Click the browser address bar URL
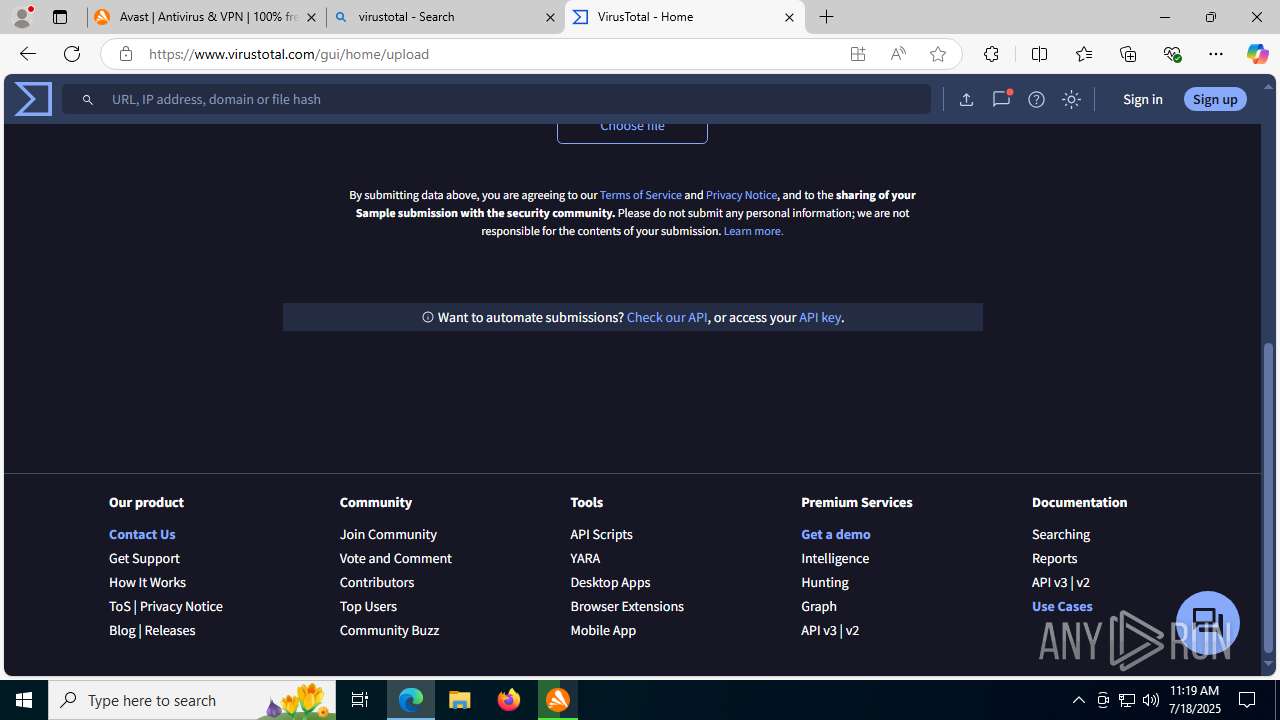 click(289, 54)
